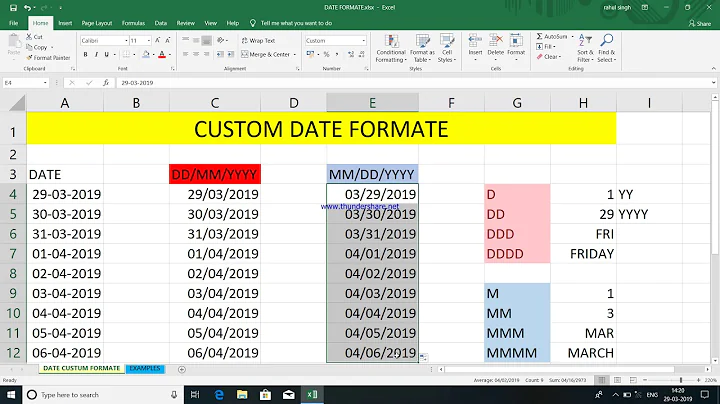This screenshot has height=404, width=720.
Task: Open the Cell Styles gallery
Action: click(446, 48)
